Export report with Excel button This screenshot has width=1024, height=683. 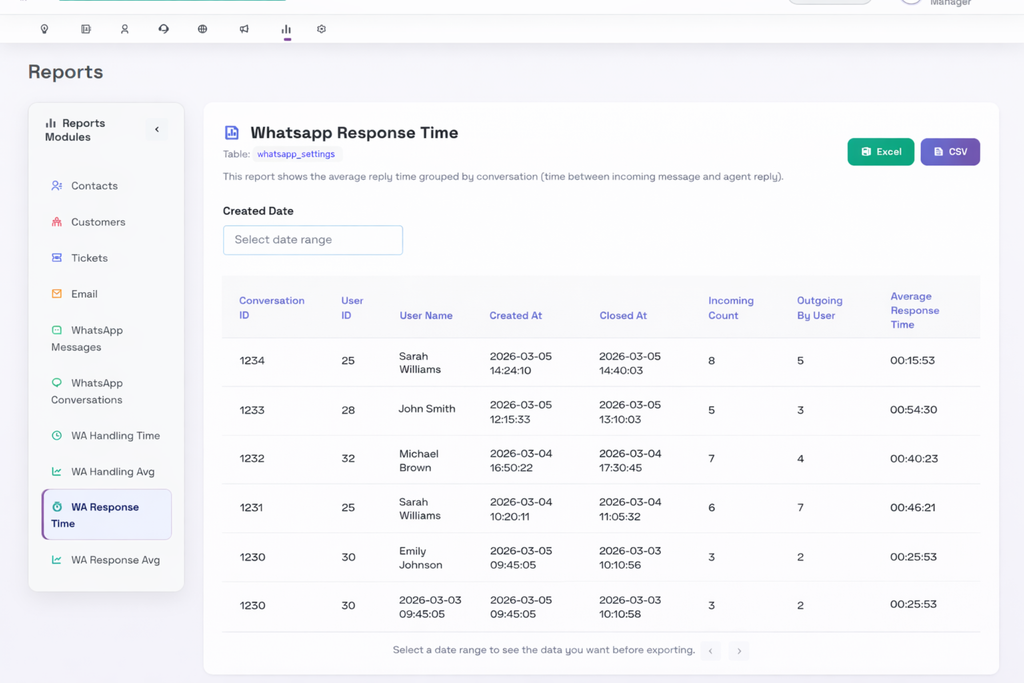[880, 152]
